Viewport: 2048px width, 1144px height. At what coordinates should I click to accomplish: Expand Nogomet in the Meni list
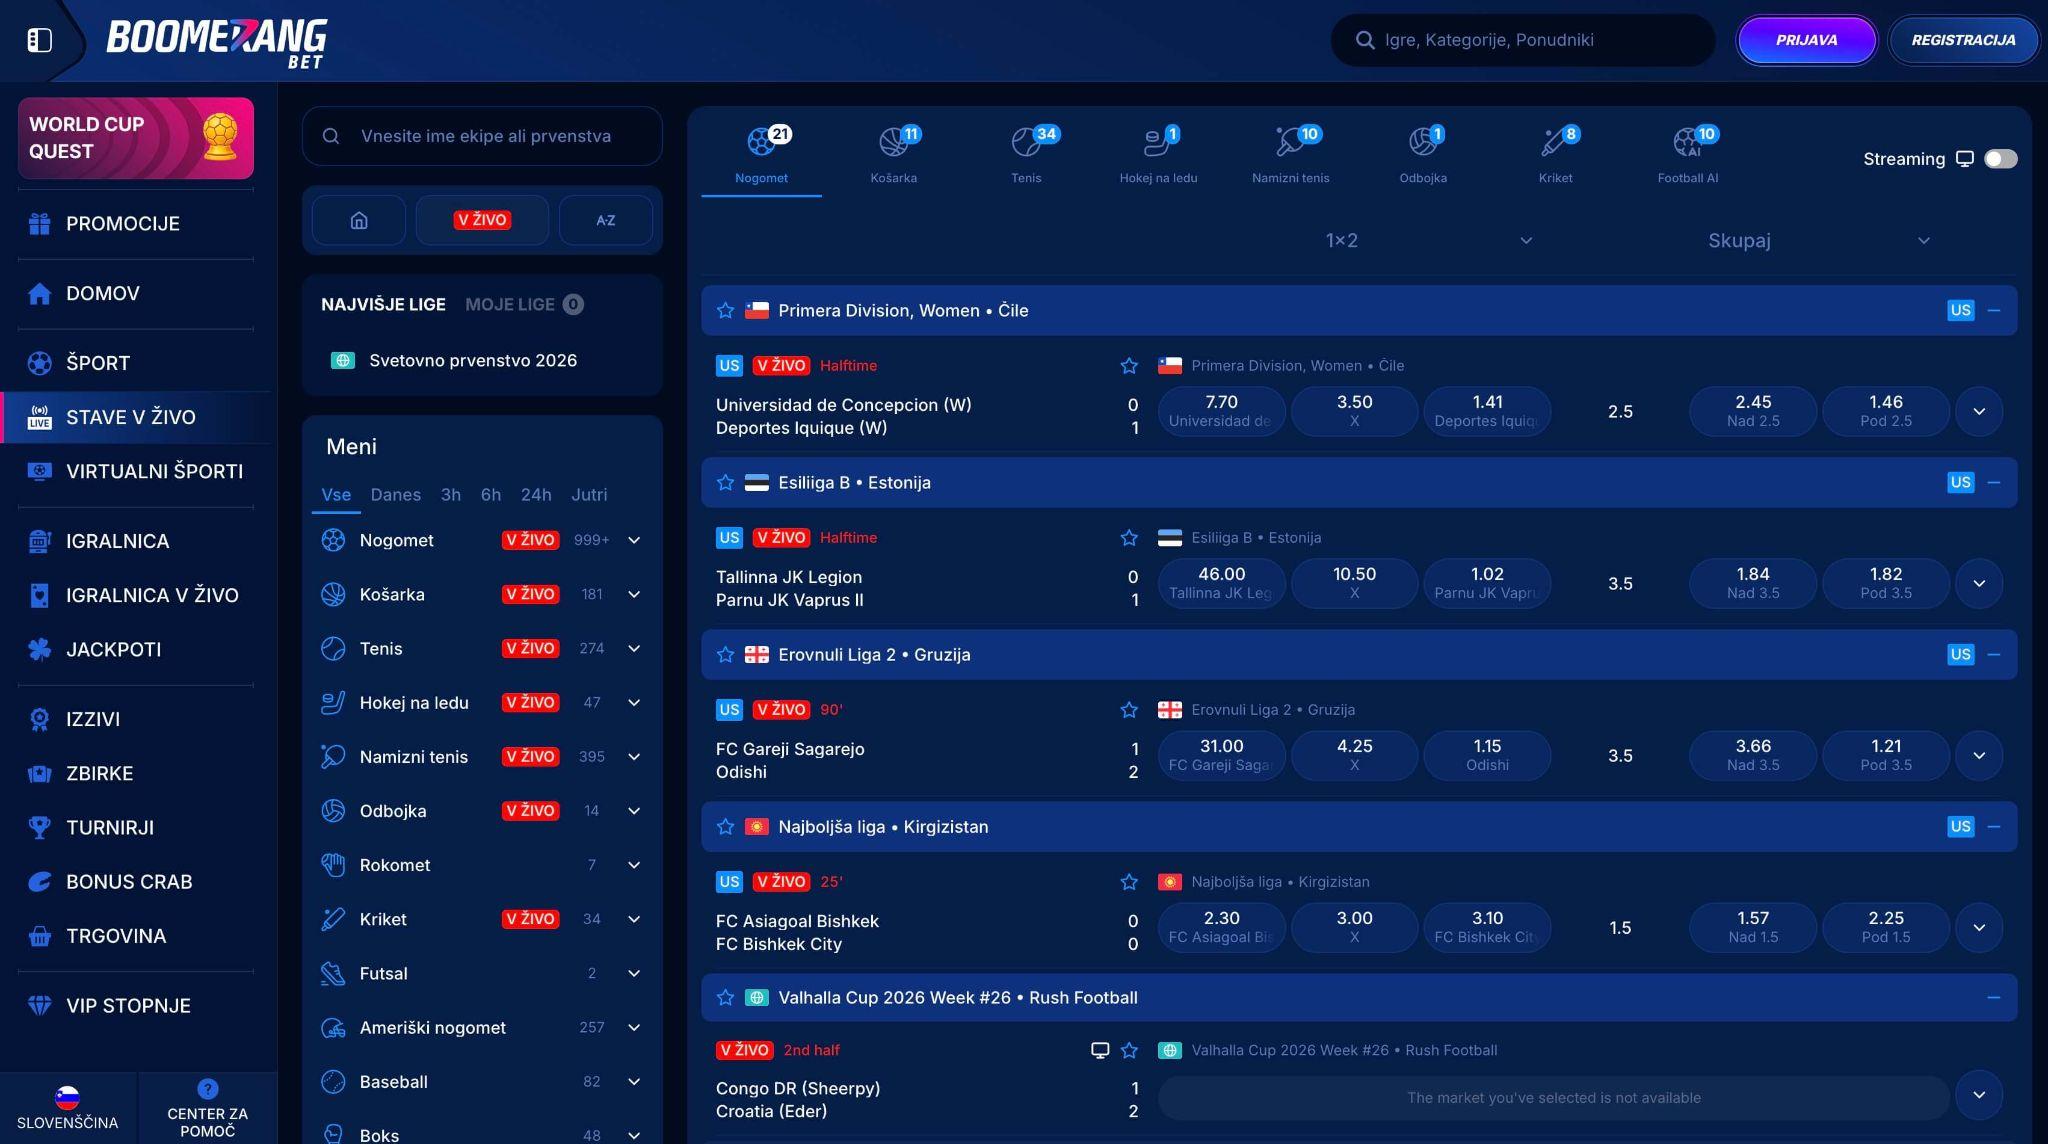pos(634,540)
